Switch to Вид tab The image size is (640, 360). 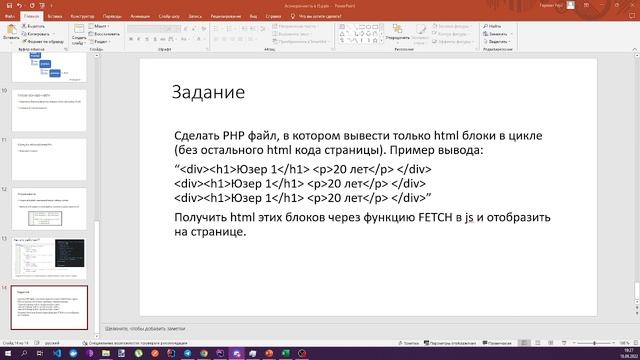253,16
